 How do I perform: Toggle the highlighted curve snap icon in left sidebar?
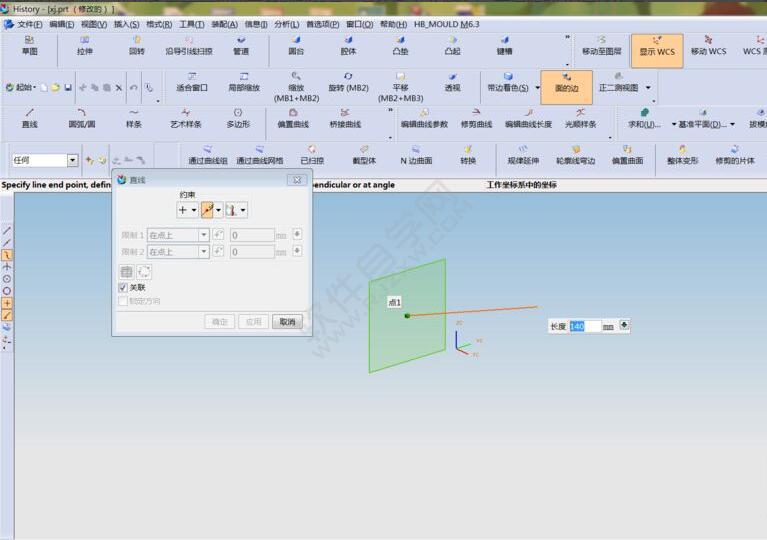pos(7,255)
